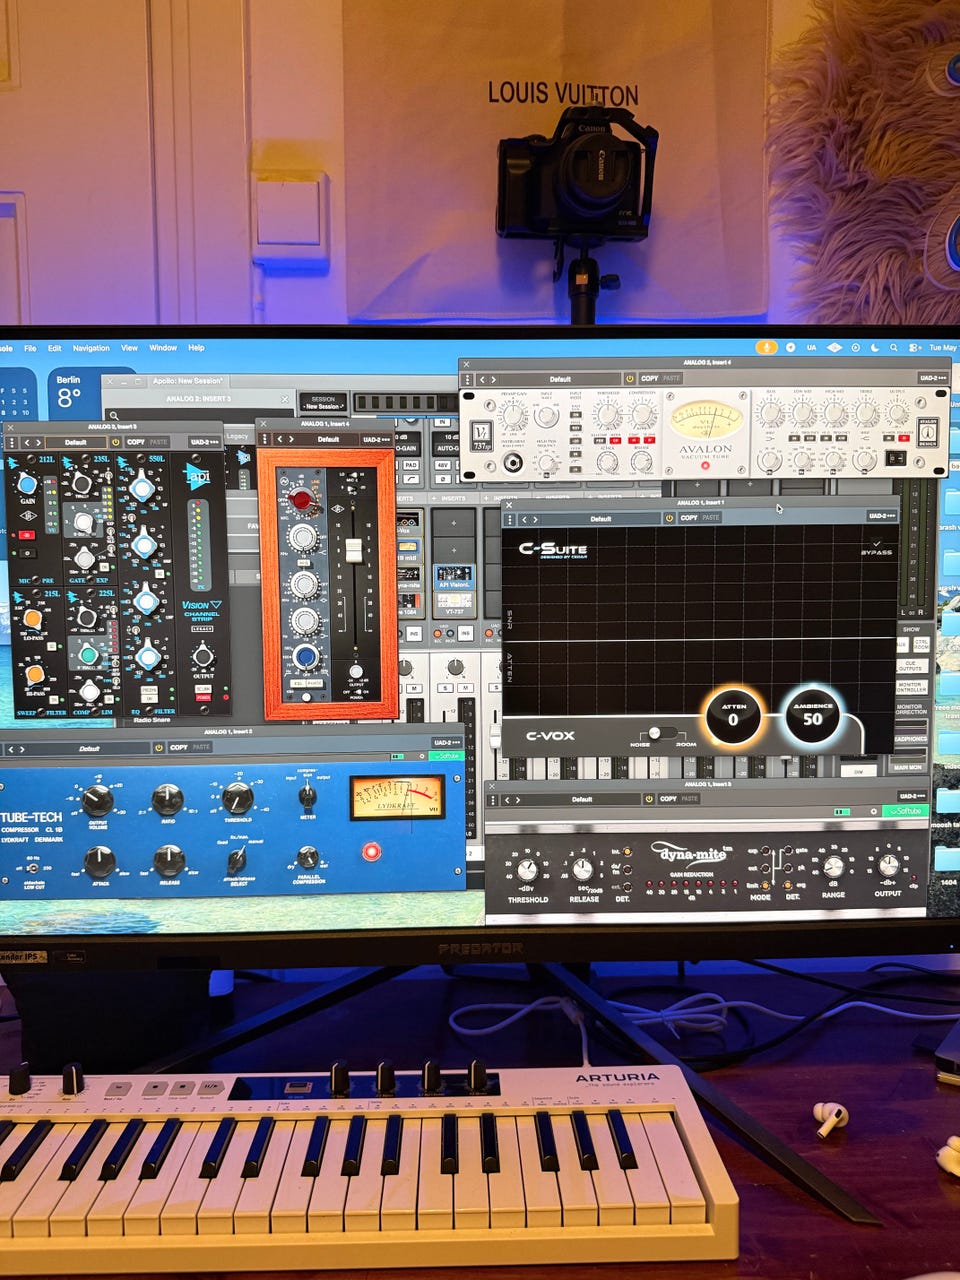This screenshot has height=1280, width=960.
Task: Open the SESSION New Session selector in Console
Action: (x=323, y=402)
